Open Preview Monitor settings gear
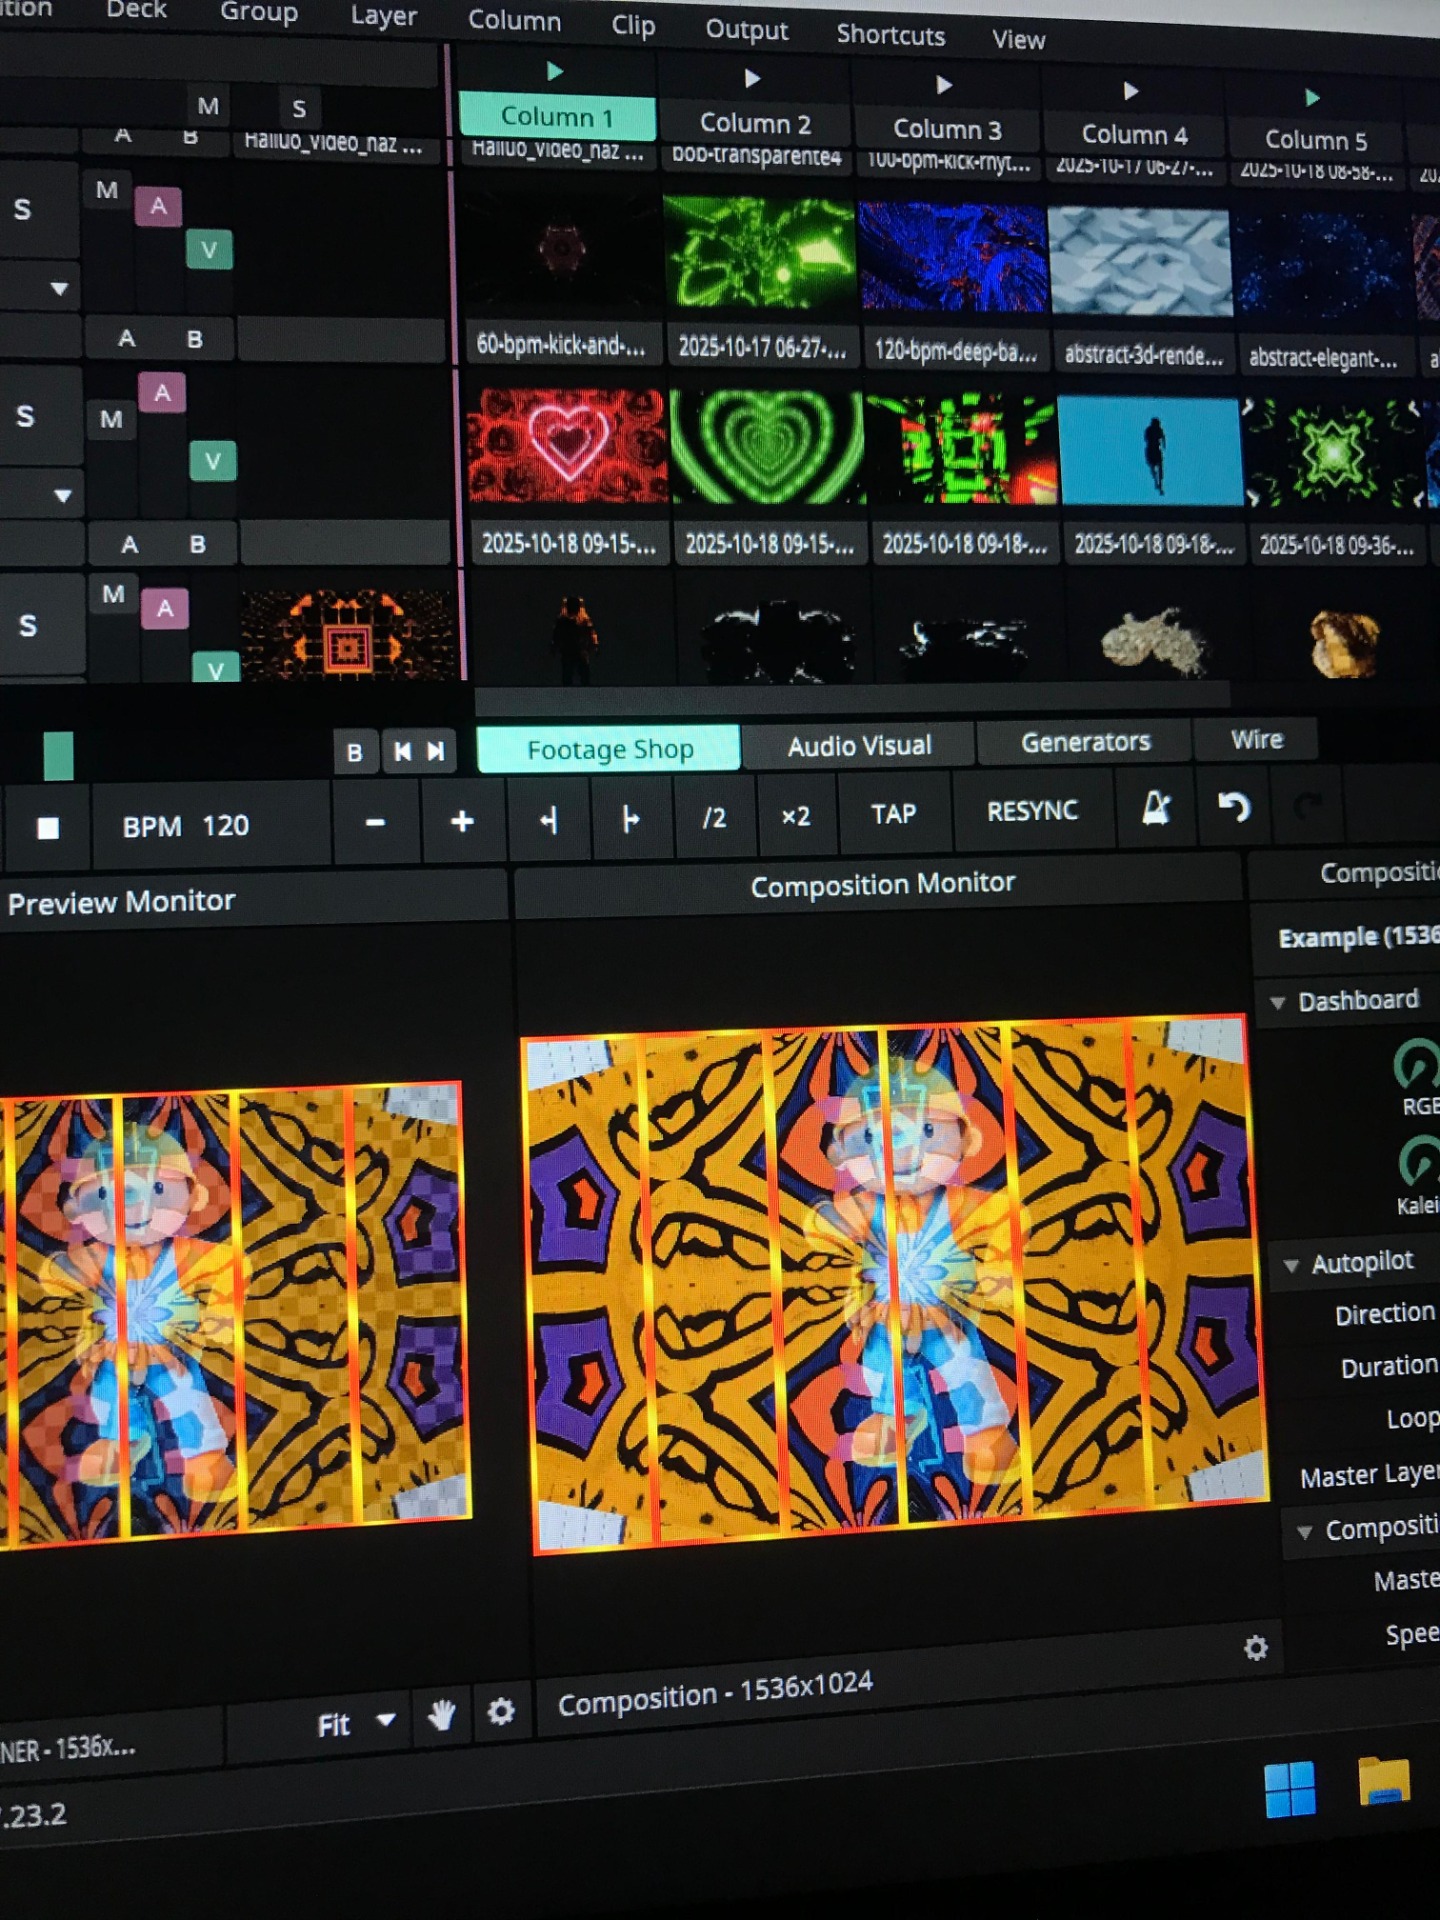Viewport: 1440px width, 1920px height. tap(500, 1712)
